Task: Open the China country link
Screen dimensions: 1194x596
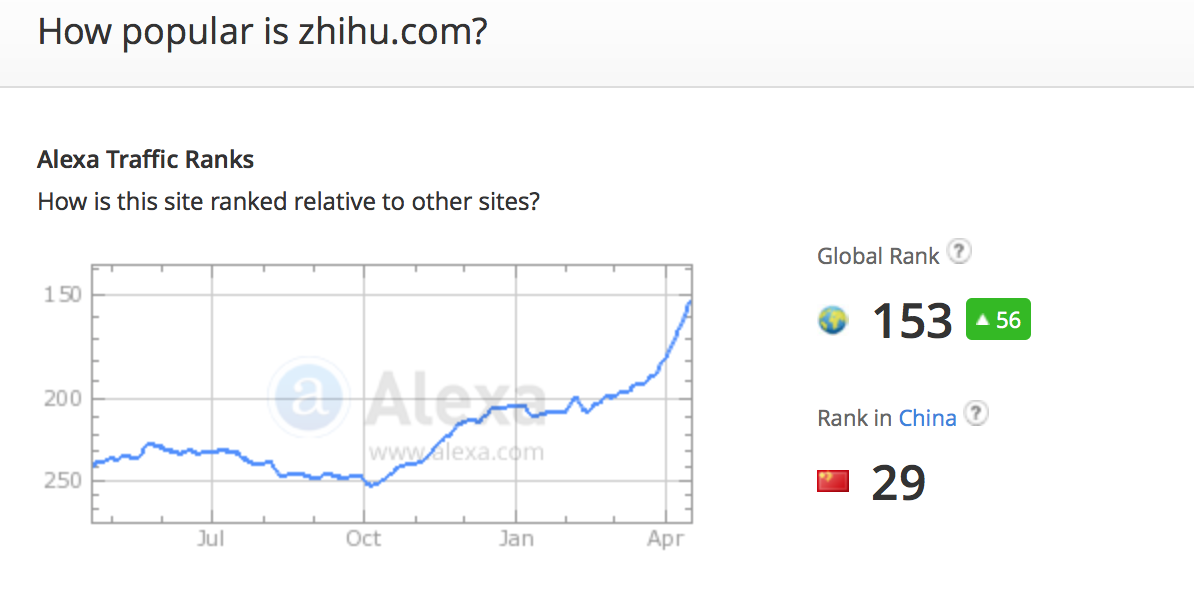Action: [x=927, y=418]
